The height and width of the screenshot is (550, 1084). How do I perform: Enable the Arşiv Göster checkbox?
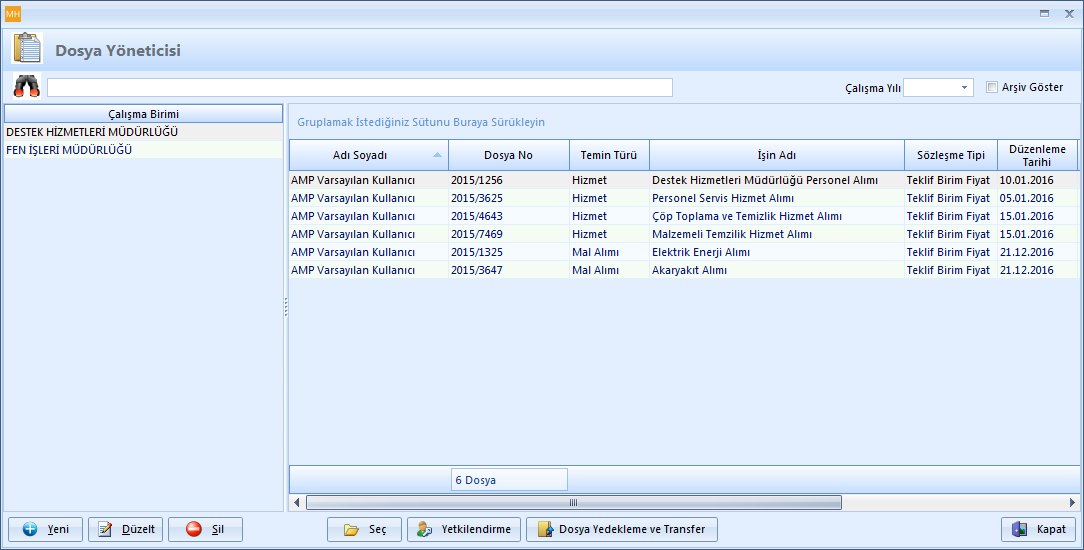(x=992, y=87)
